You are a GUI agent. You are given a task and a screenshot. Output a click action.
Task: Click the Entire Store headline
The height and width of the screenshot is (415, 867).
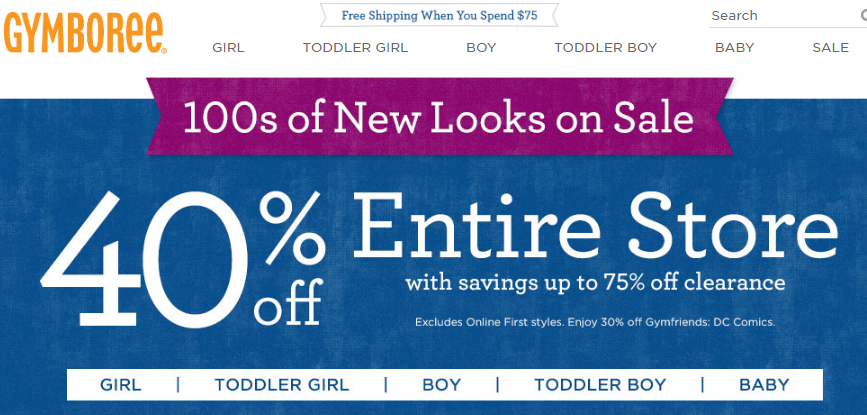595,228
